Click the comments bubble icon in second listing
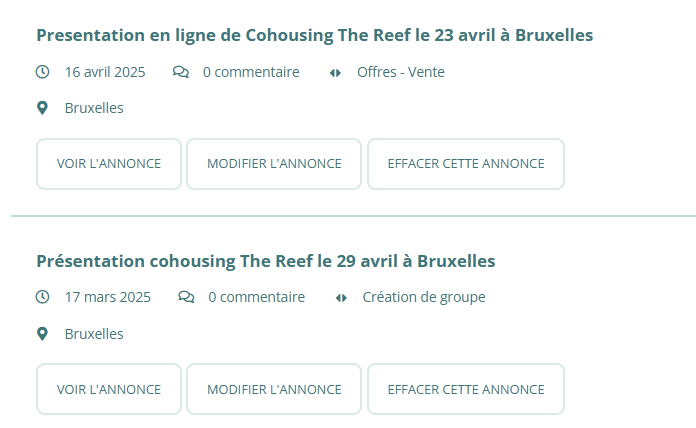 [186, 297]
